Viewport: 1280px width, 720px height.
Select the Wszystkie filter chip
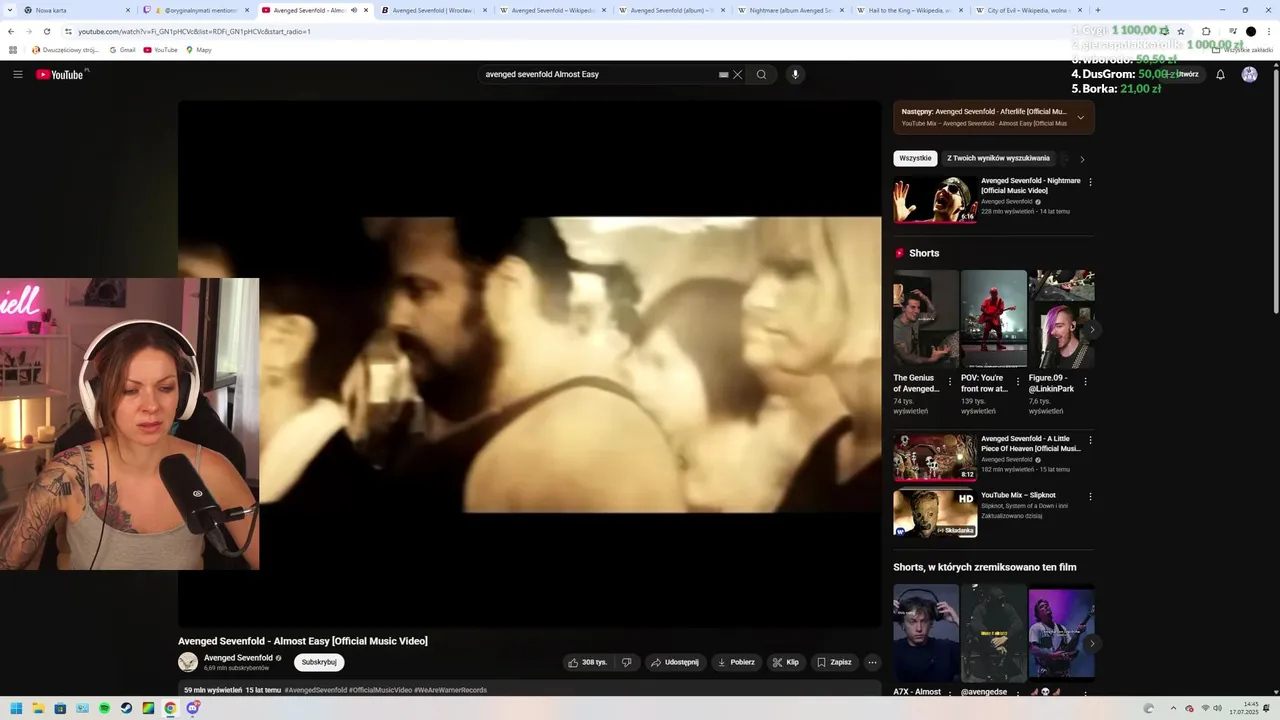(915, 158)
